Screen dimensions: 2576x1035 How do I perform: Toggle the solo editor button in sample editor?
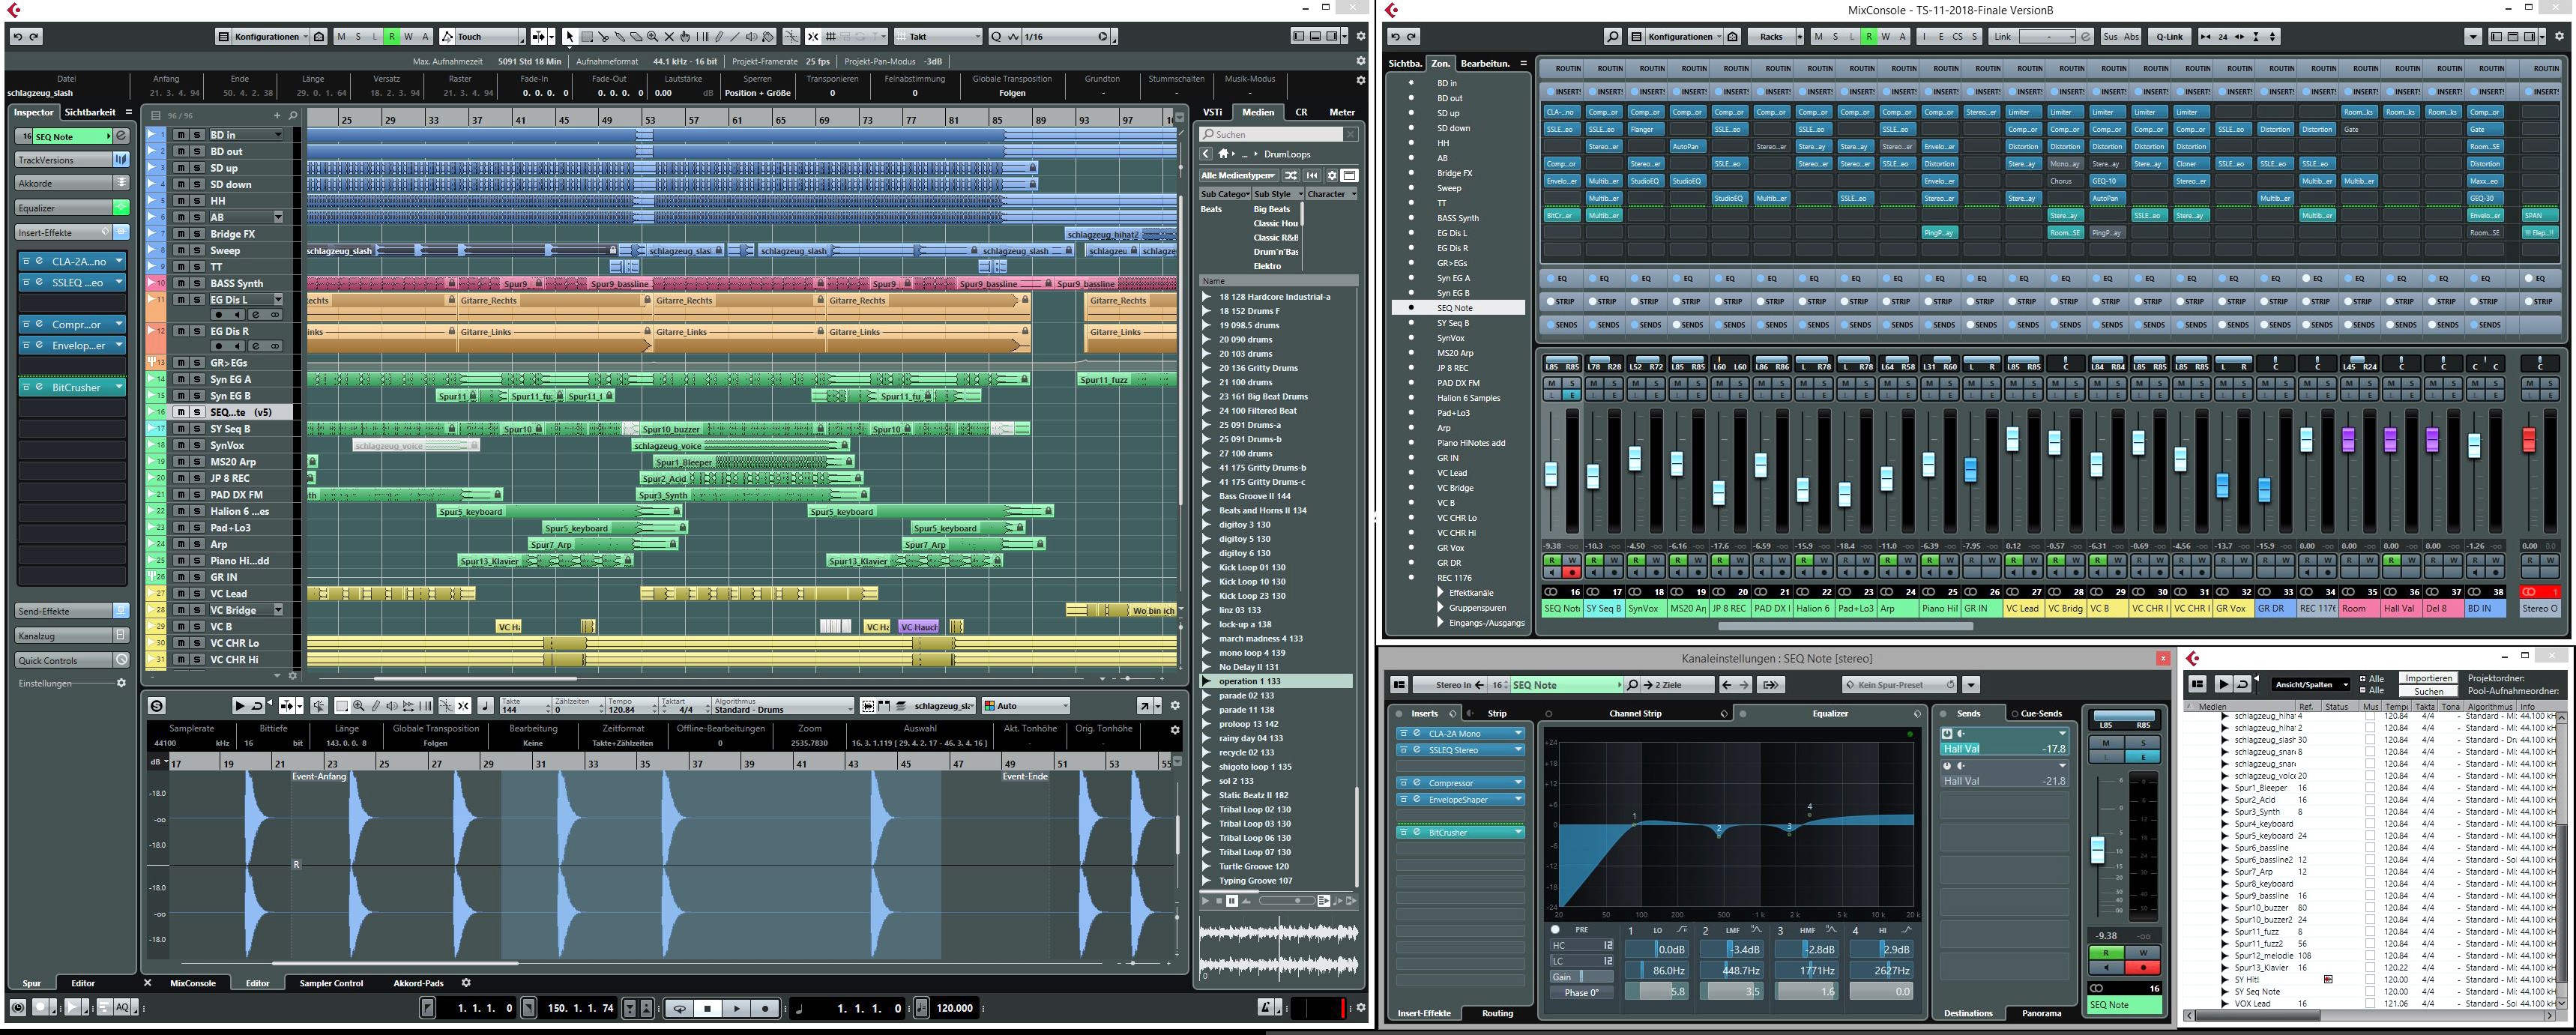point(157,706)
